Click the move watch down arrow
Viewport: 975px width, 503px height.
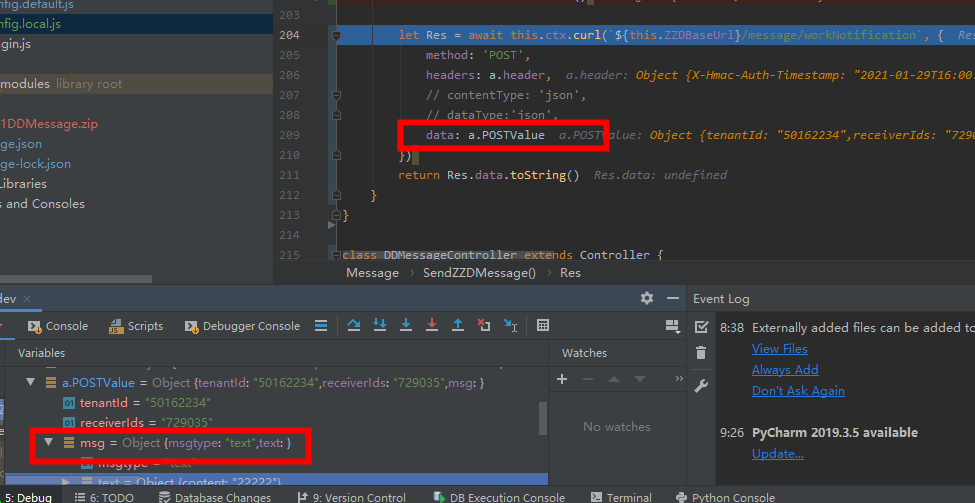click(640, 379)
